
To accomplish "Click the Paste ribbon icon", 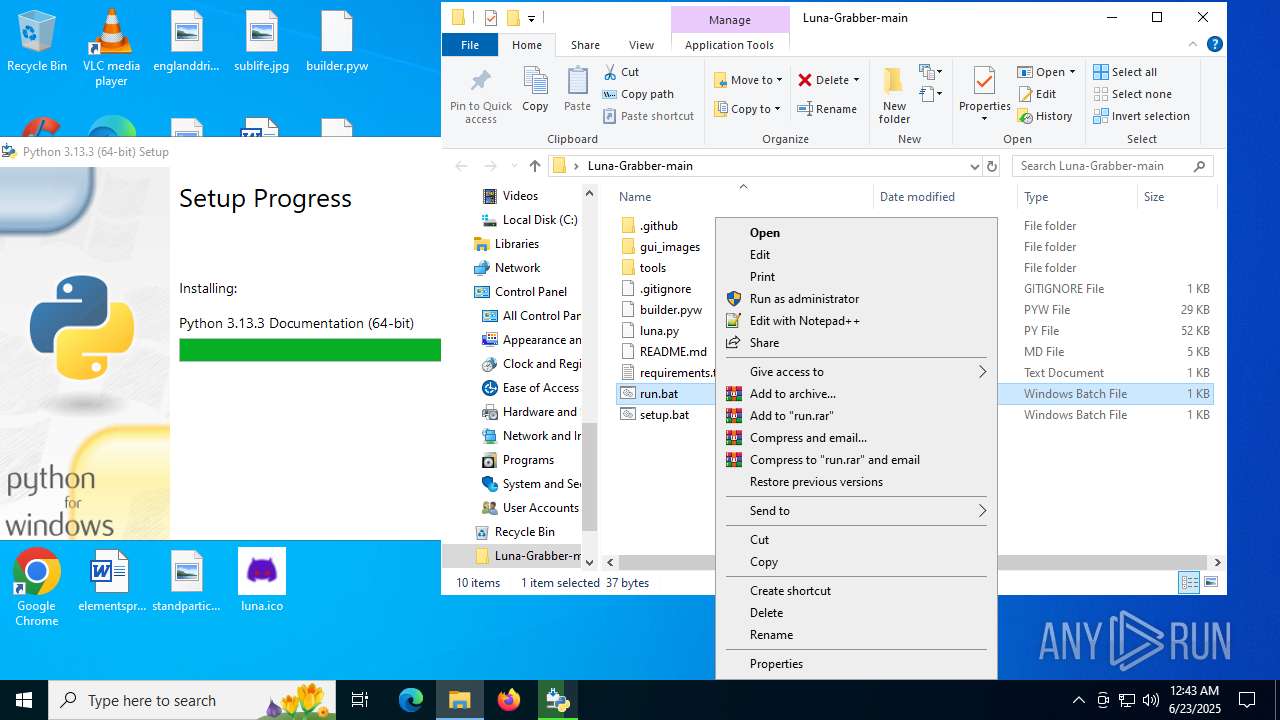I will point(577,90).
